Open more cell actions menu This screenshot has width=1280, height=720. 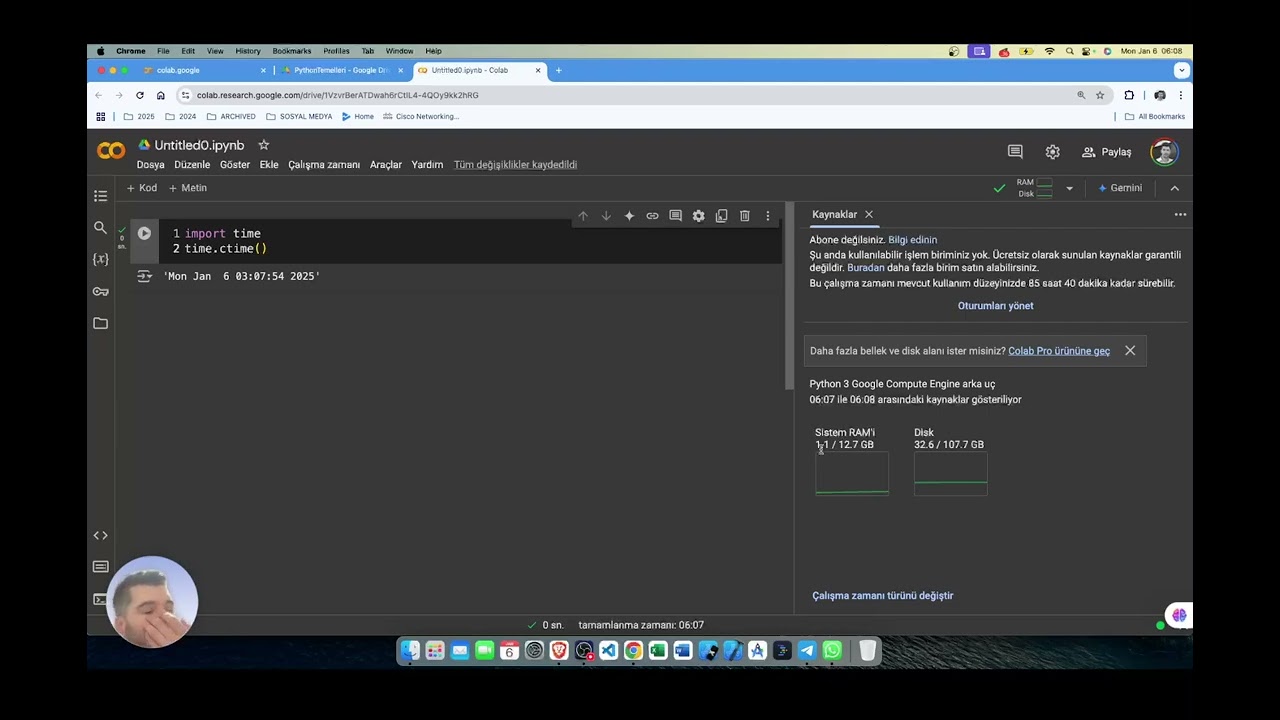[x=768, y=216]
